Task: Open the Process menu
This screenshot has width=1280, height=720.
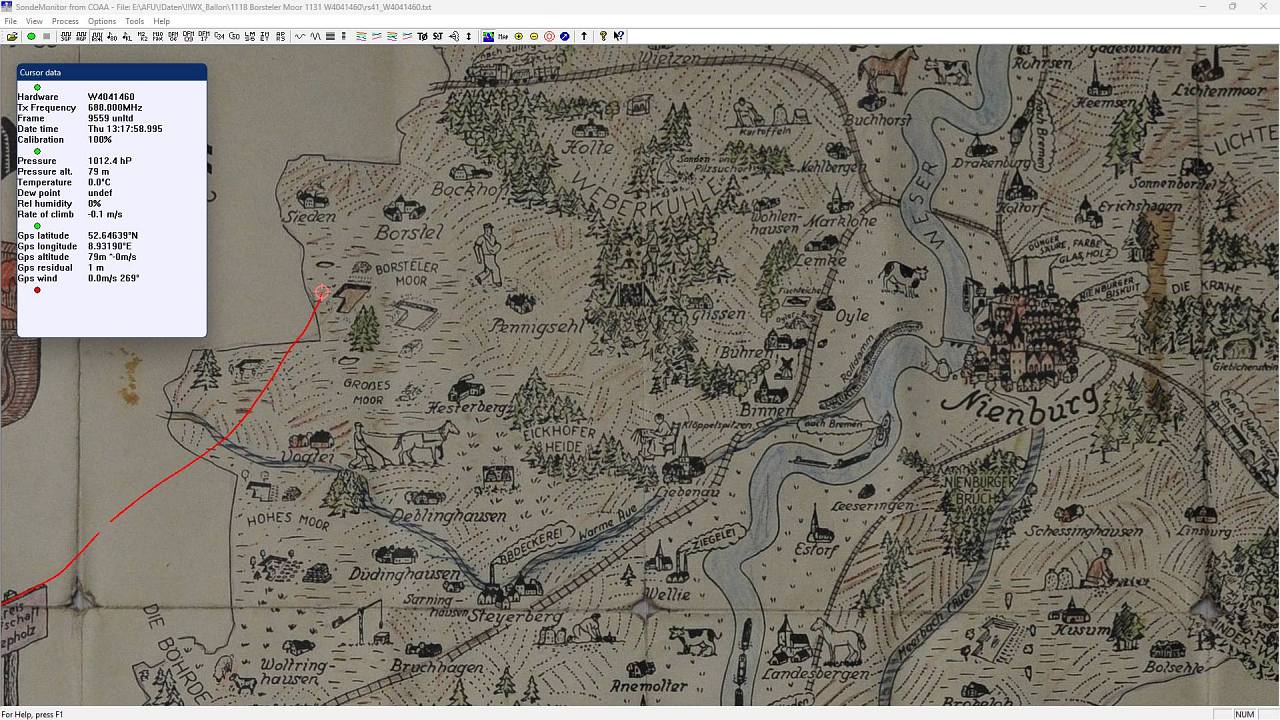Action: click(x=65, y=21)
